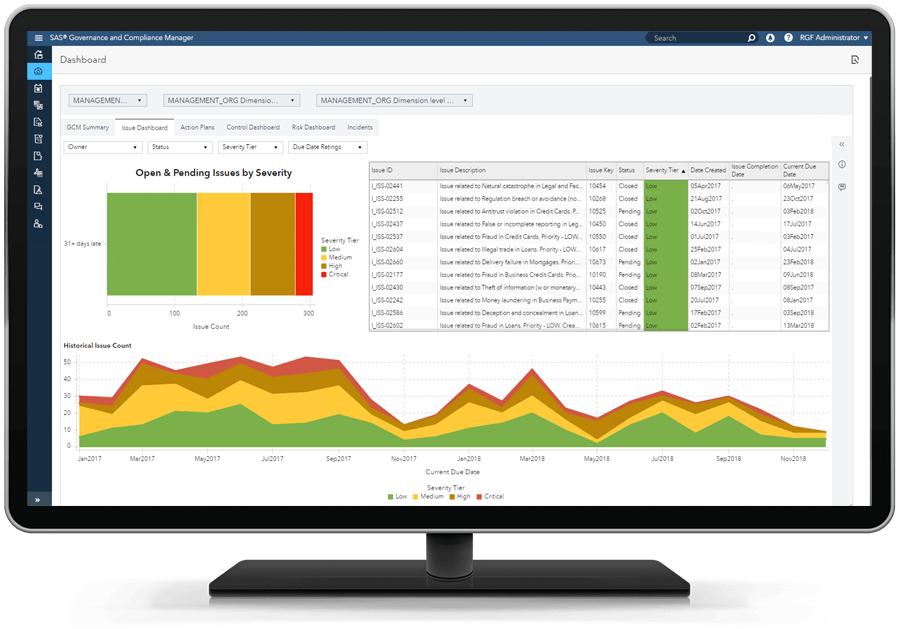900x629 pixels.
Task: Click the red Critical segment of severity bar
Action: pyautogui.click(x=304, y=244)
